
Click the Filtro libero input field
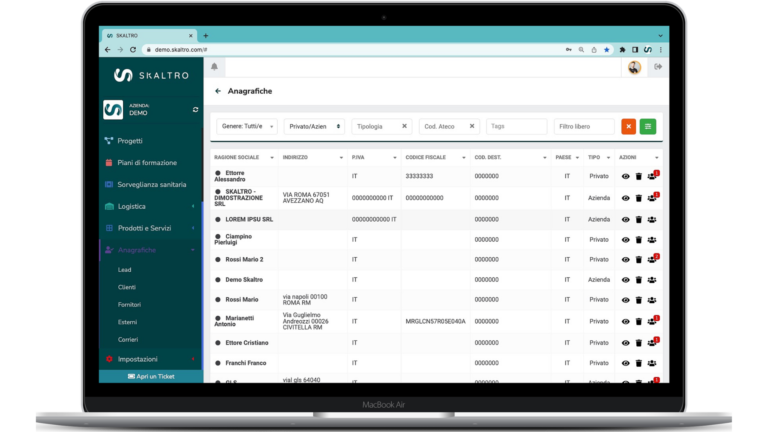coord(584,126)
